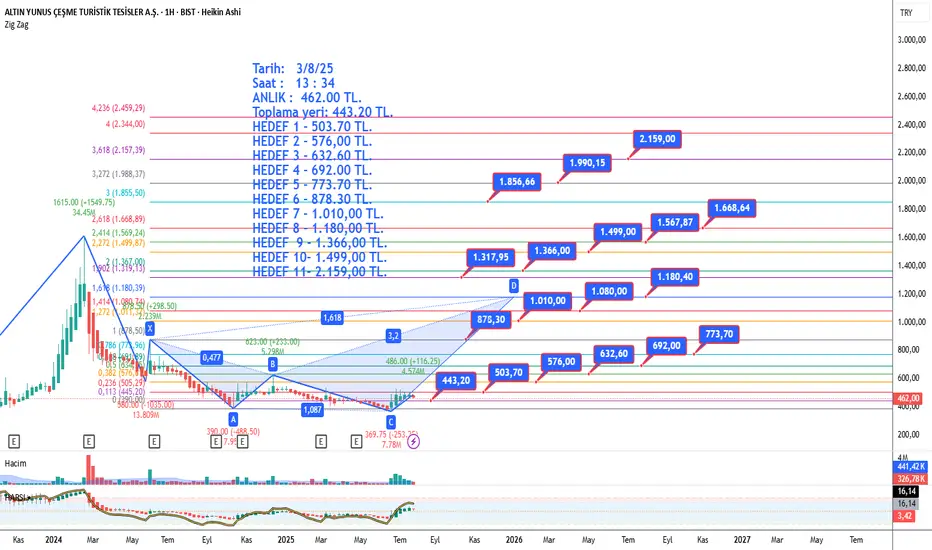Click the 'HEDEF 1 - 503.70 TL.' text line

312,127
